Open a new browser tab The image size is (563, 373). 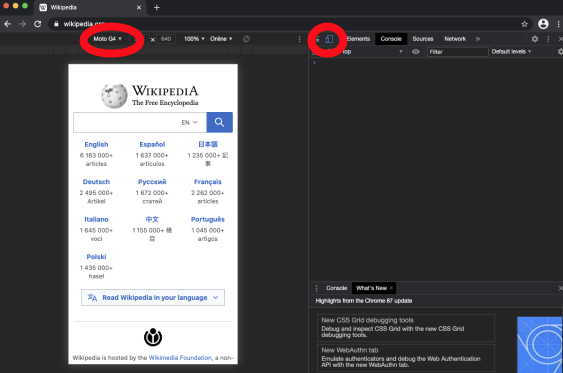pos(157,8)
